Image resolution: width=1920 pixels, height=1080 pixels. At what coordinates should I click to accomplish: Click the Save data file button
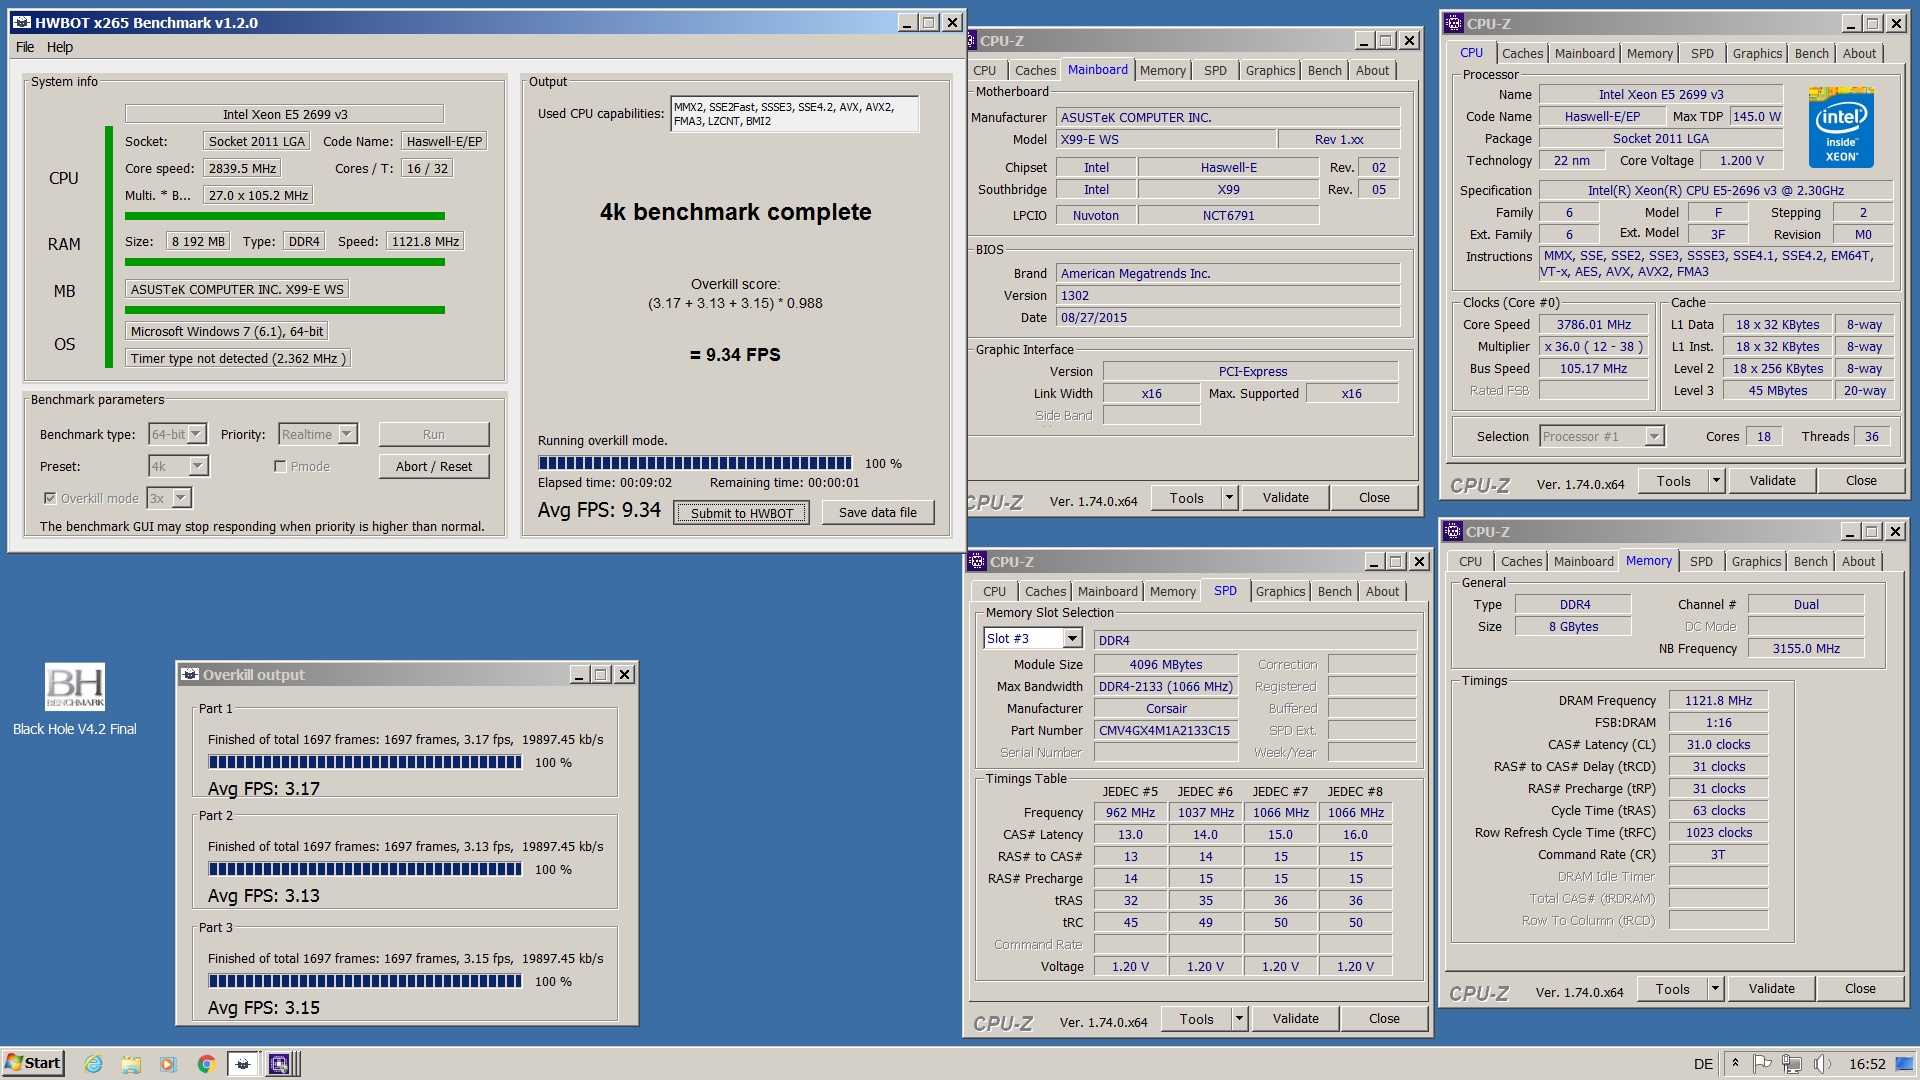pos(877,512)
